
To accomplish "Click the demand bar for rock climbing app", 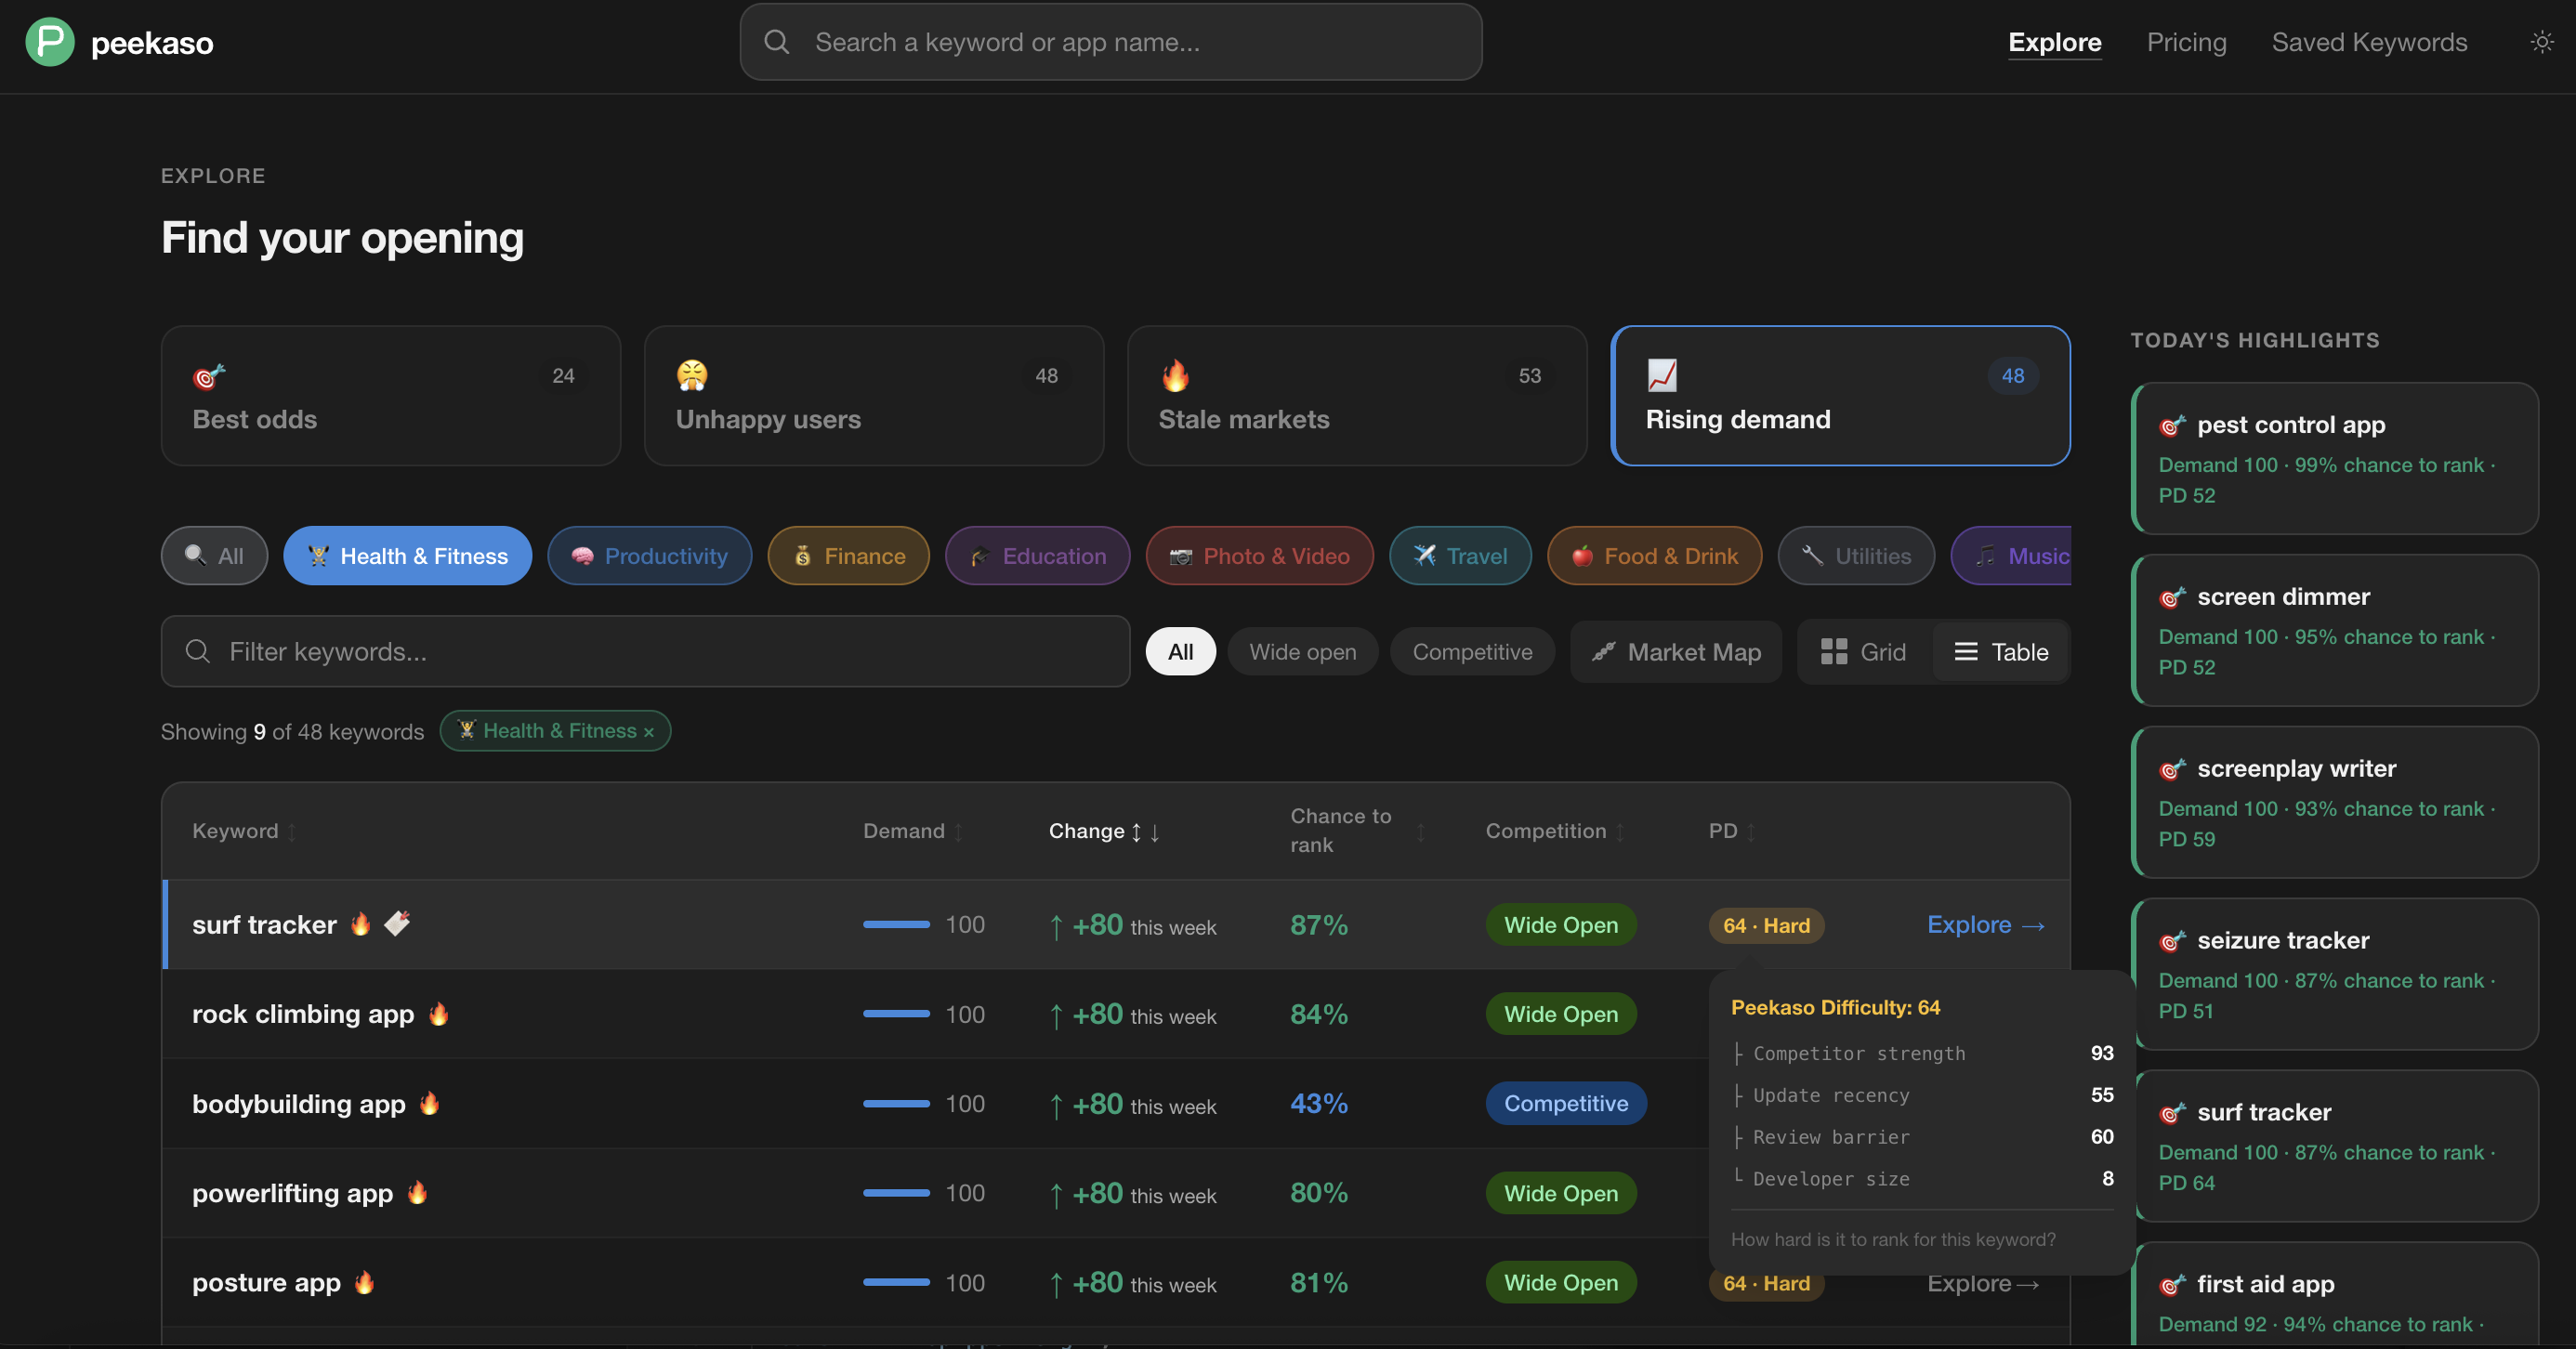I will [x=896, y=1014].
